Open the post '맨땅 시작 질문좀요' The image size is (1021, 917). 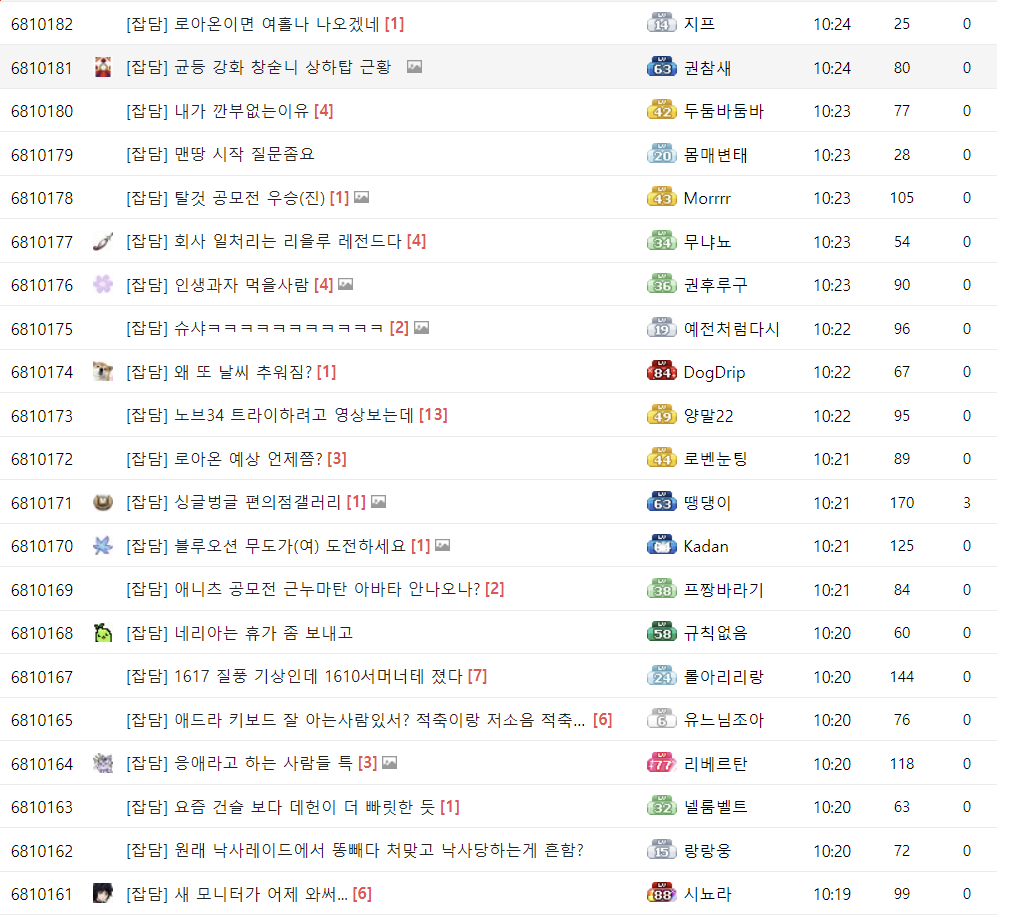click(x=220, y=155)
